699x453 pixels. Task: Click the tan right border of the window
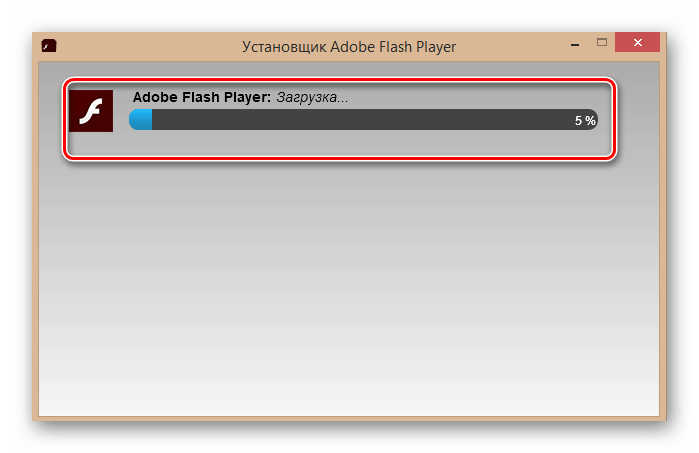(663, 239)
